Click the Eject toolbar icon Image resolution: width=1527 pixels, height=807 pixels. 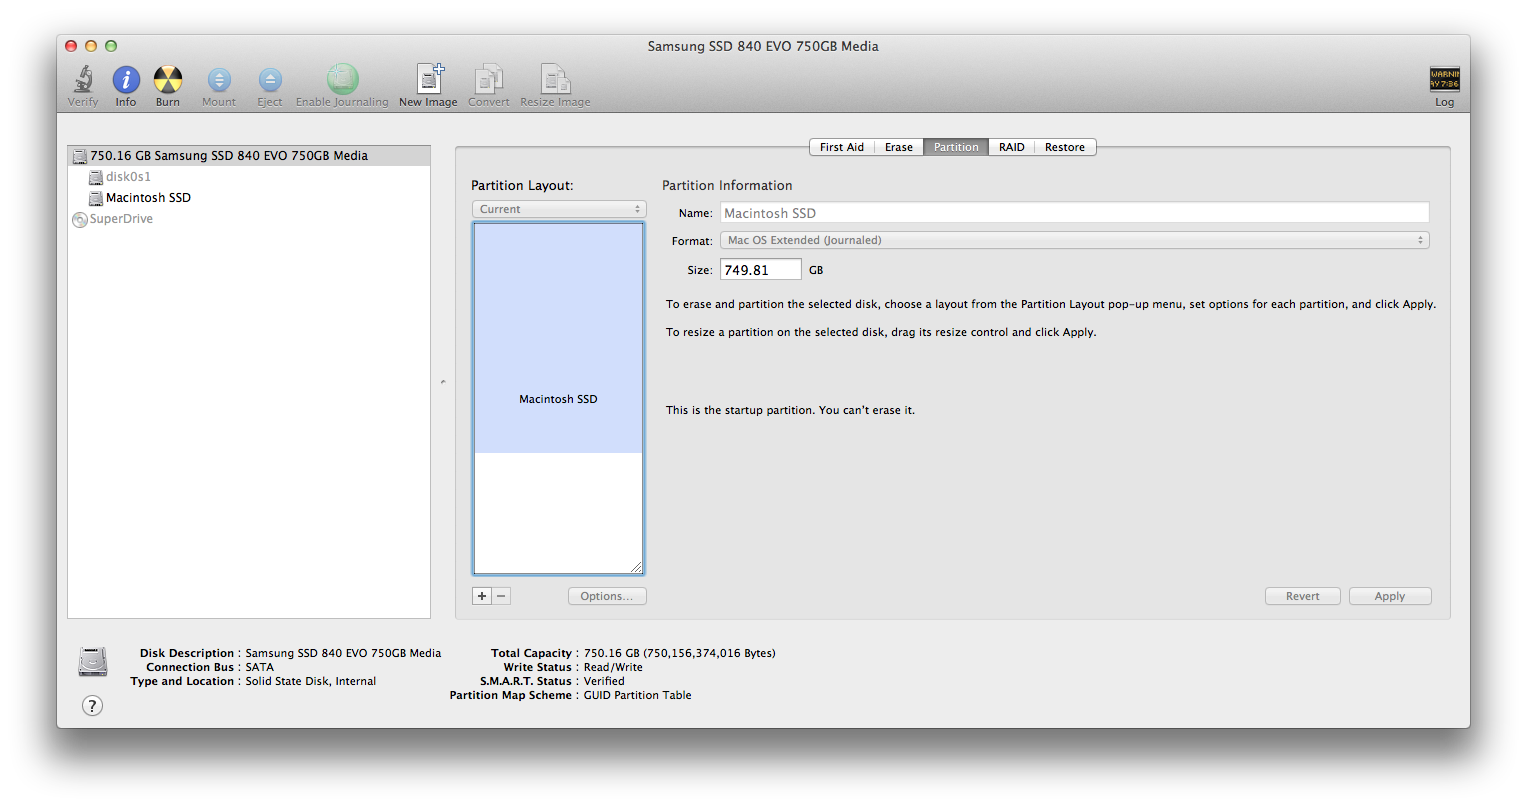[x=270, y=80]
